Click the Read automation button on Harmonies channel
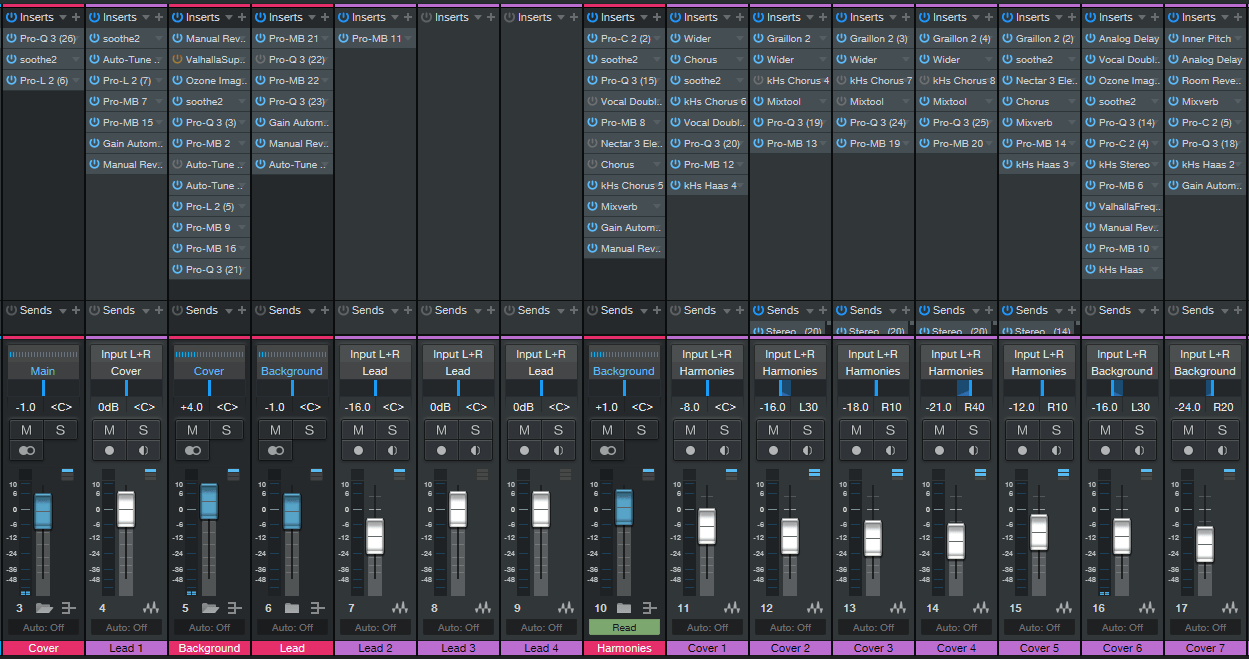 [624, 627]
